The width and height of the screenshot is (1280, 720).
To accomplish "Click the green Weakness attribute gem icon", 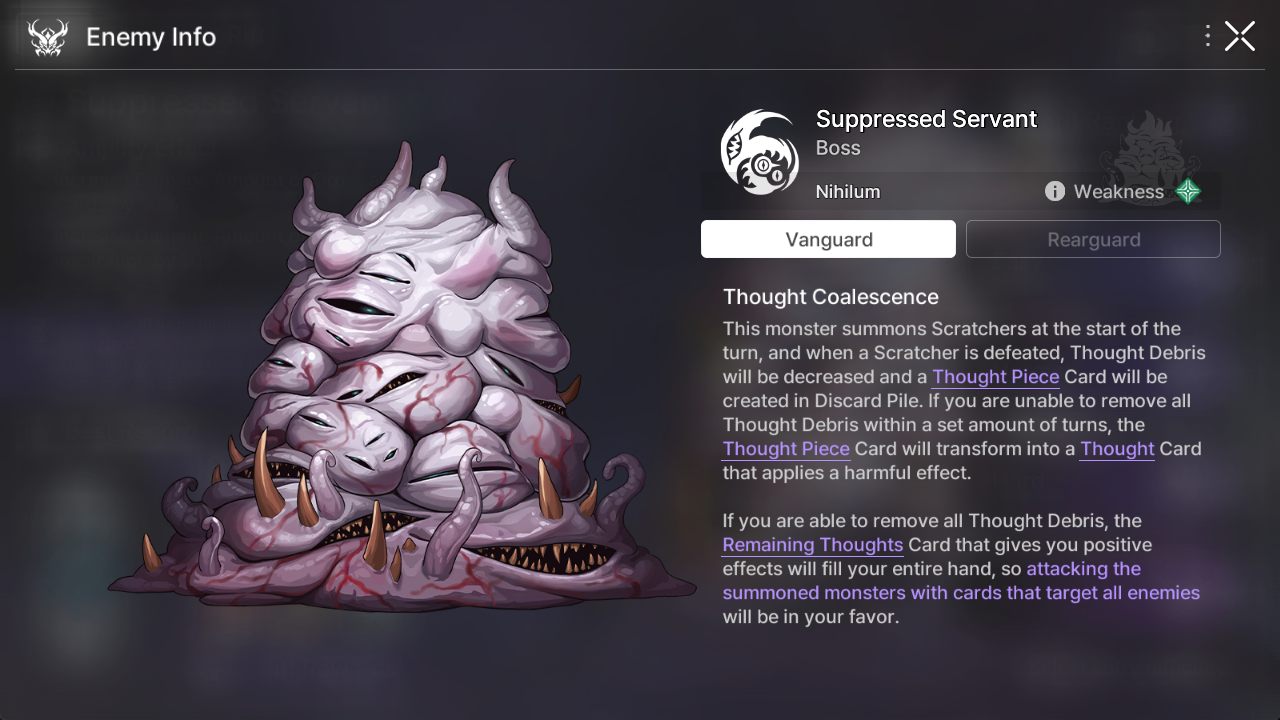I will click(x=1188, y=191).
